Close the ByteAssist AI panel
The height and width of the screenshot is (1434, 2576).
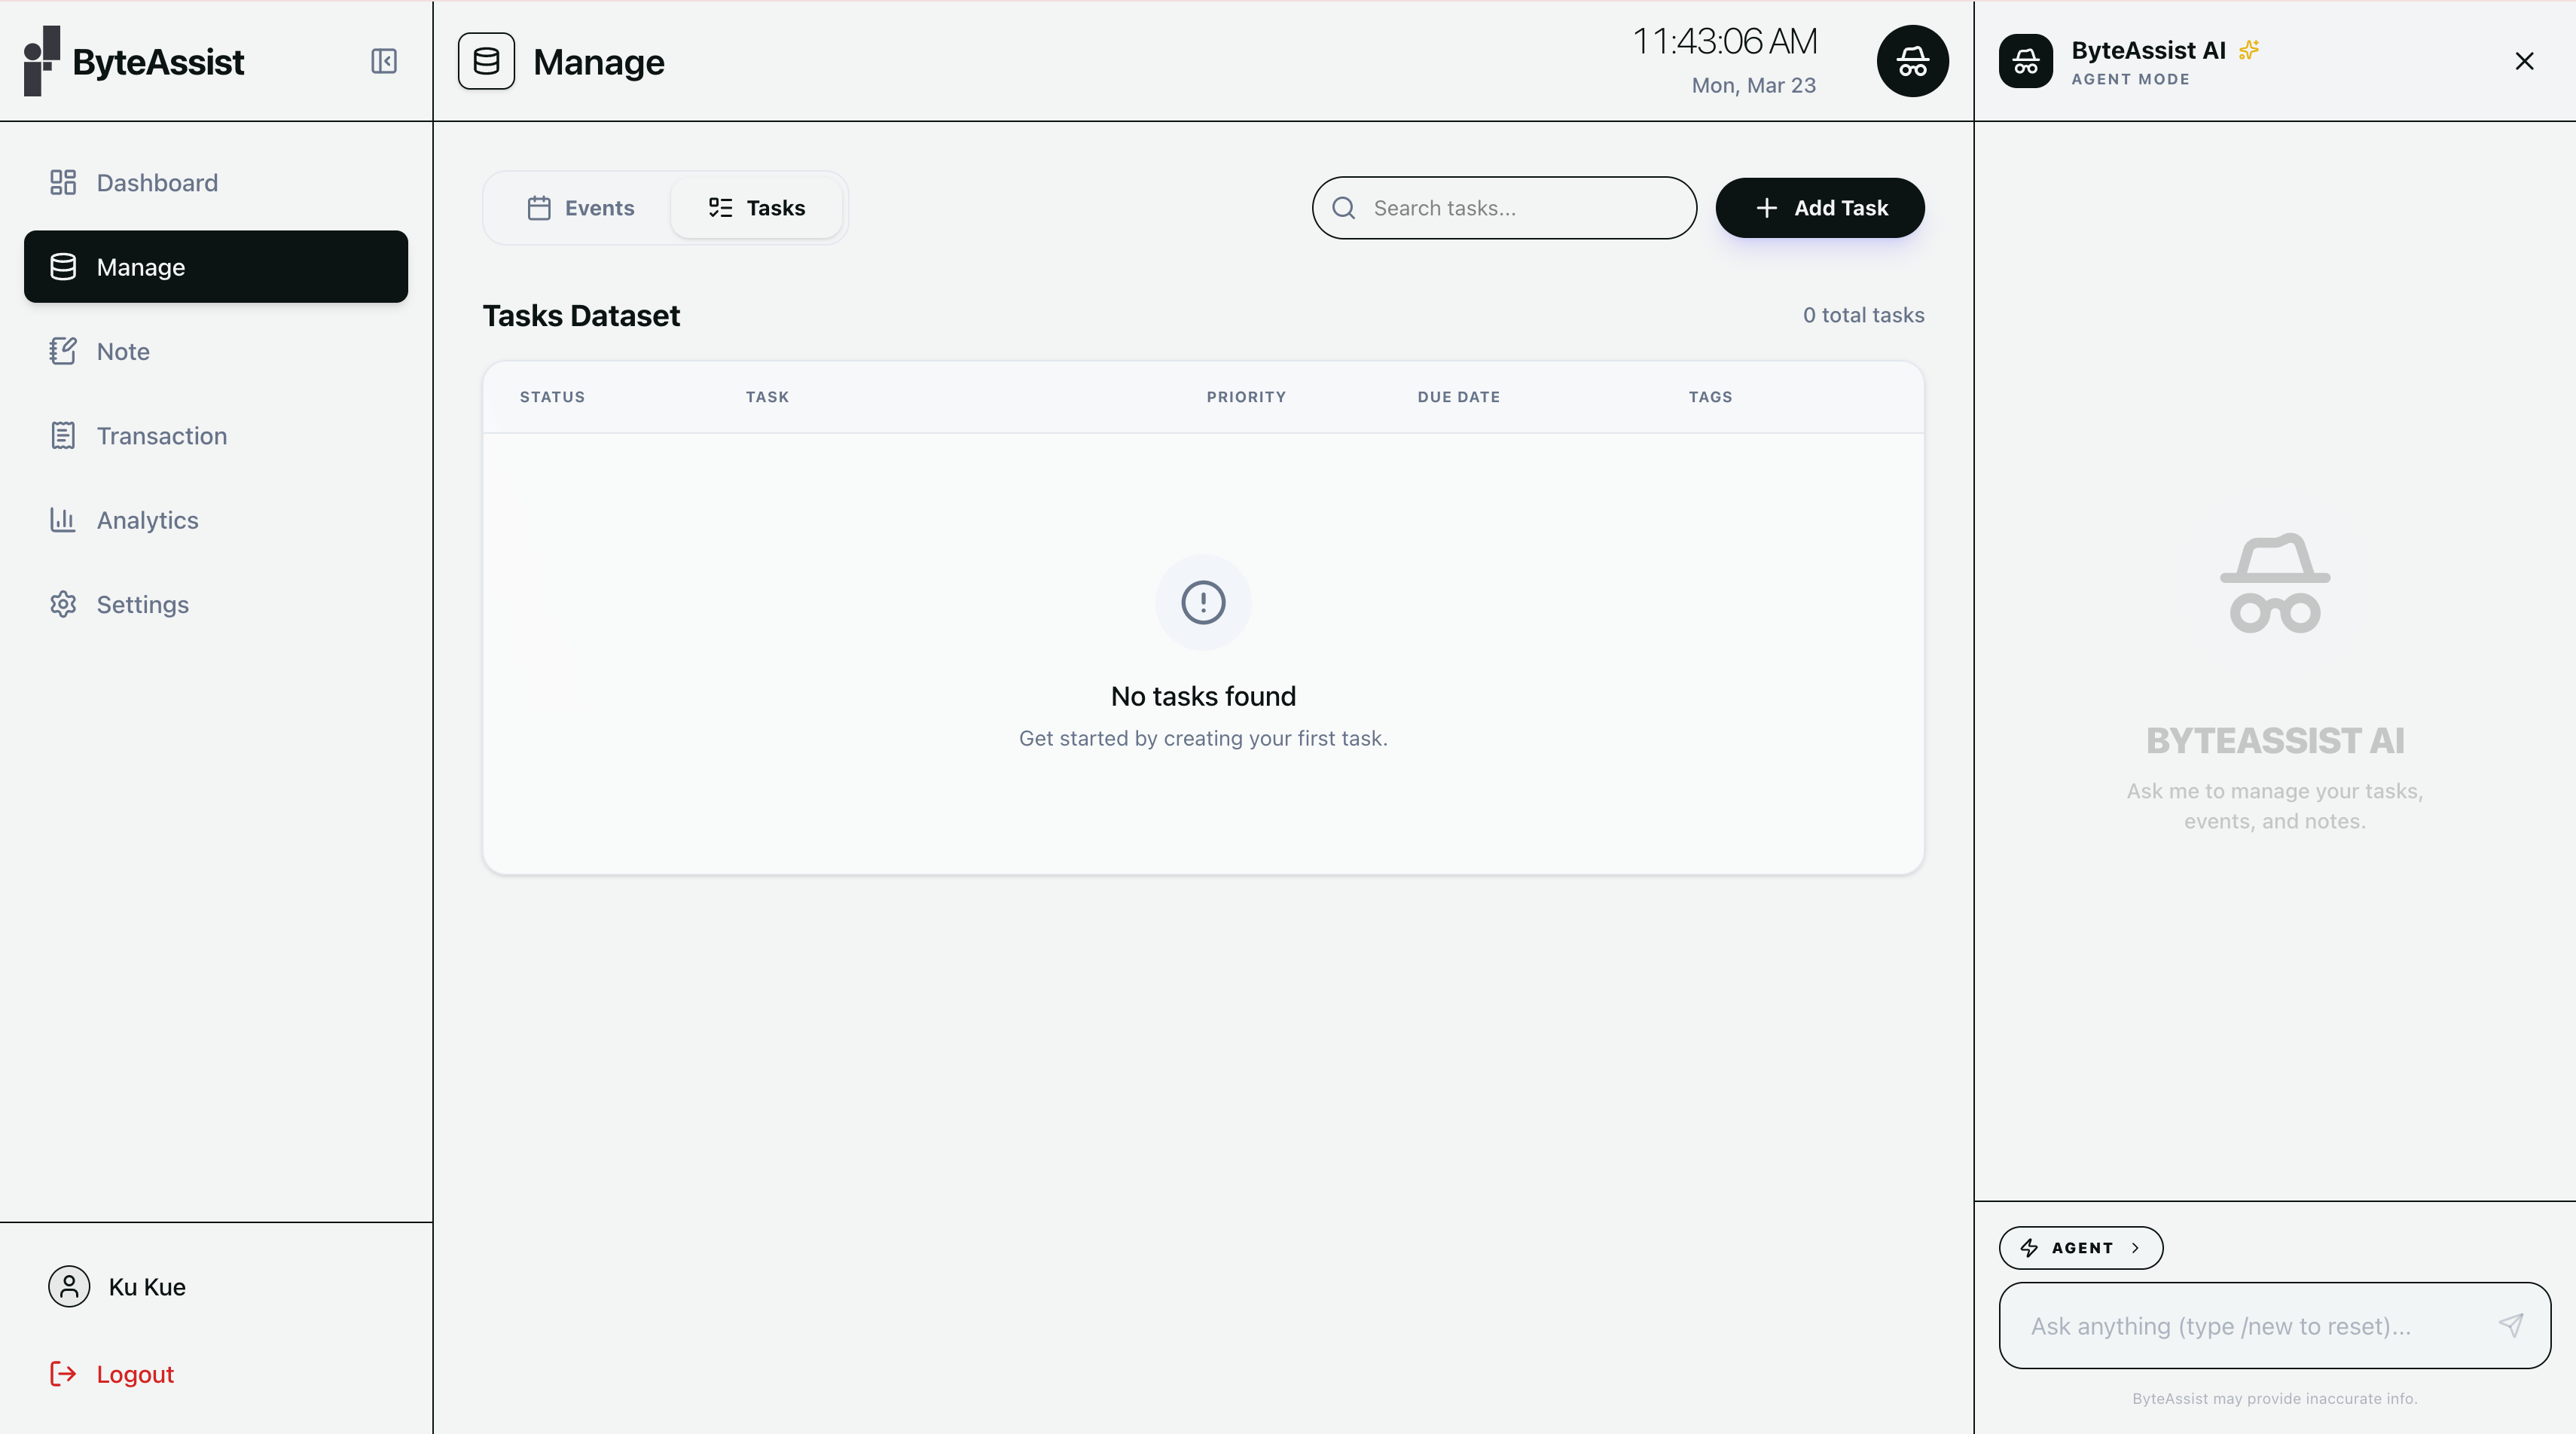(2524, 61)
